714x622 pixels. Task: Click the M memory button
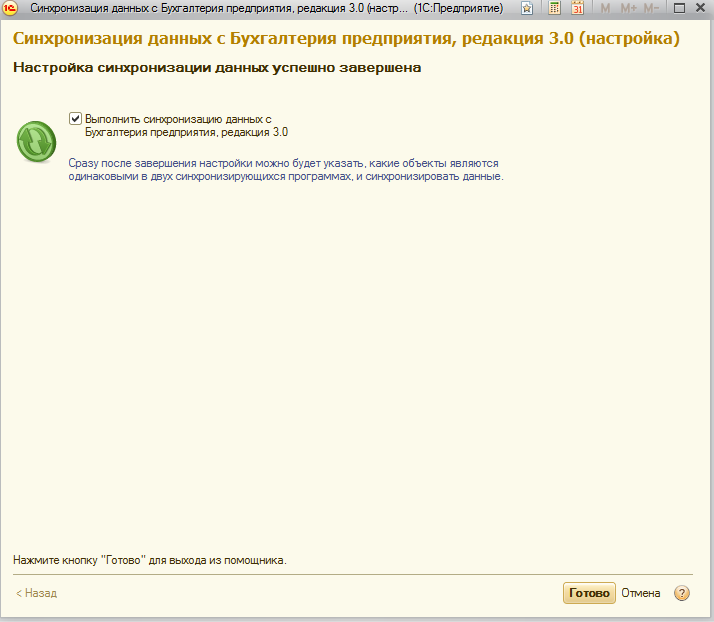click(x=605, y=8)
